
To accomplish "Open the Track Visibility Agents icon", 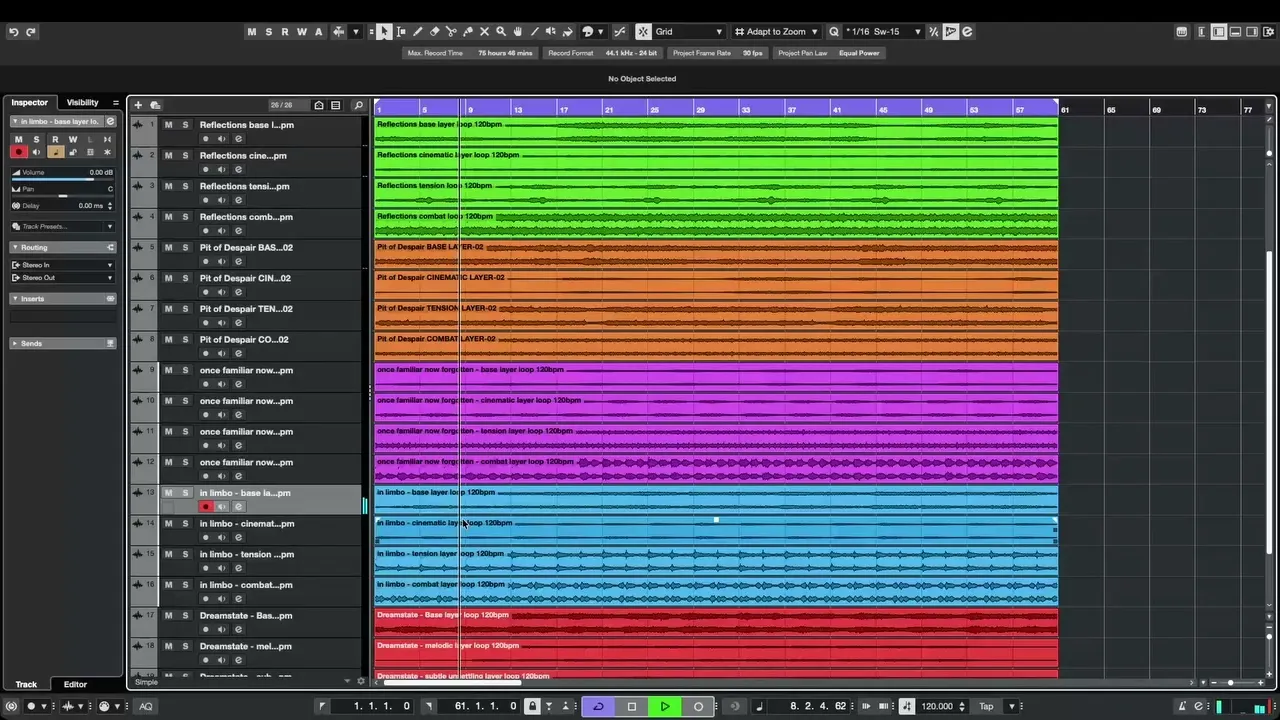I will tap(318, 105).
